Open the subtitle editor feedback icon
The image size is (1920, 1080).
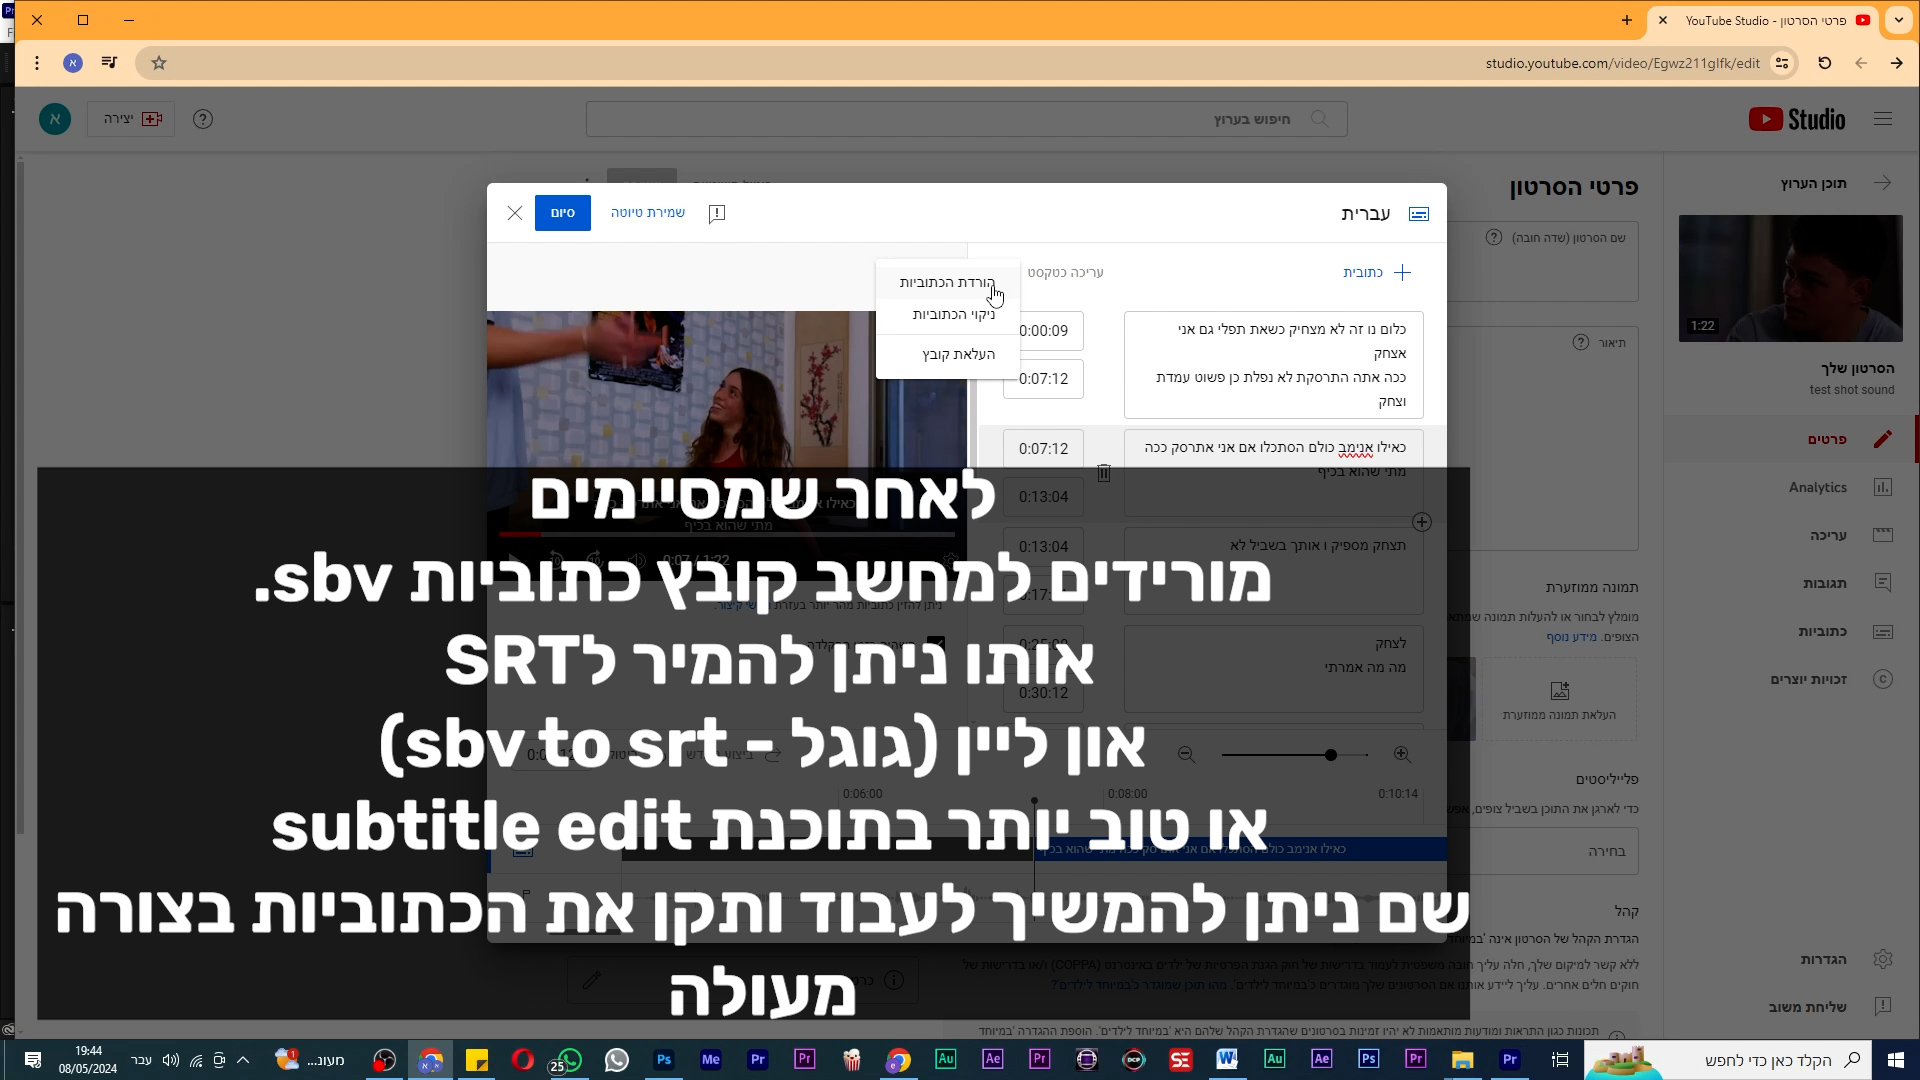pos(717,214)
